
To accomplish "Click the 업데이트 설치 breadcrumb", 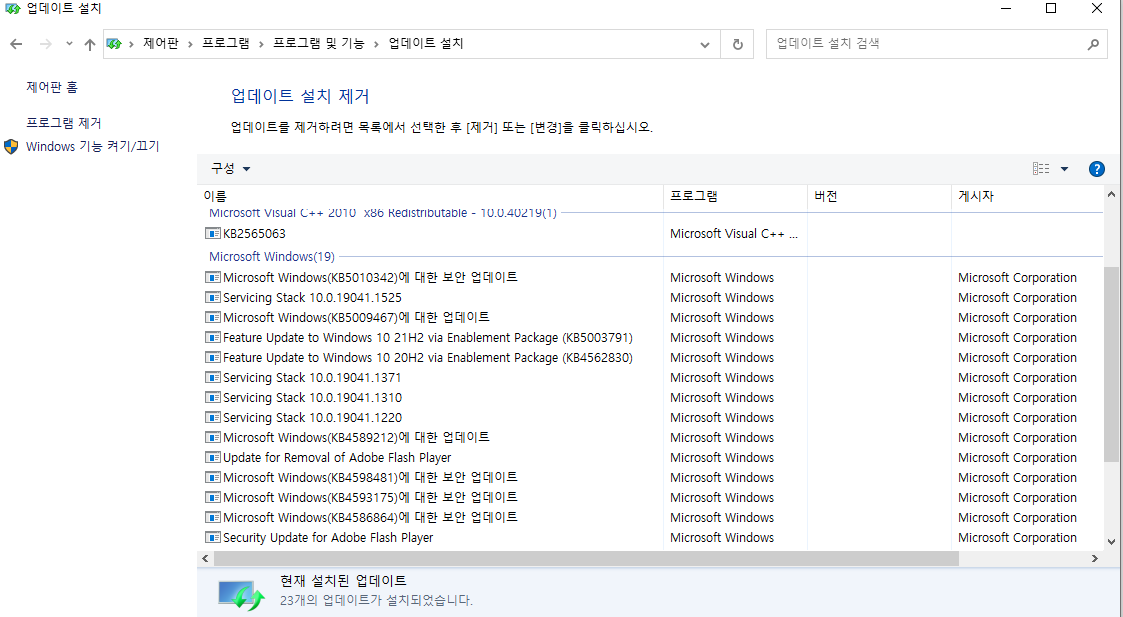I will click(426, 44).
